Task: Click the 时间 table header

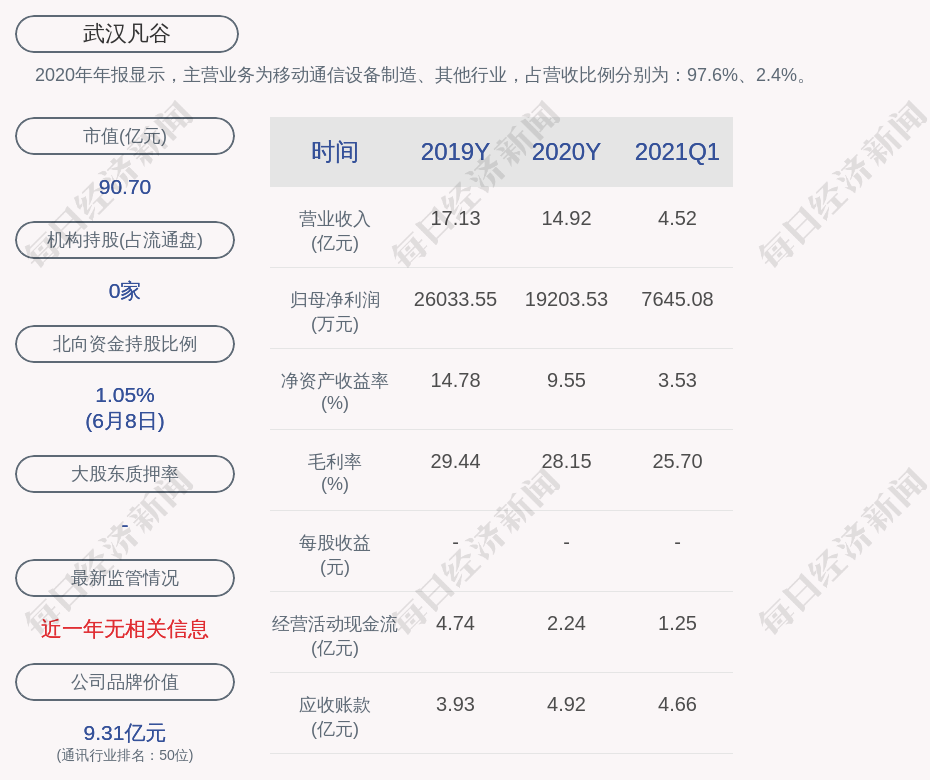Action: click(x=335, y=152)
